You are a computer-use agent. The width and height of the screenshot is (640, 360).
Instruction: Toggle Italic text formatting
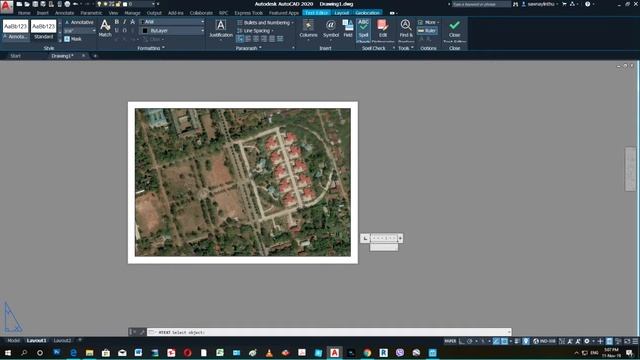click(124, 22)
